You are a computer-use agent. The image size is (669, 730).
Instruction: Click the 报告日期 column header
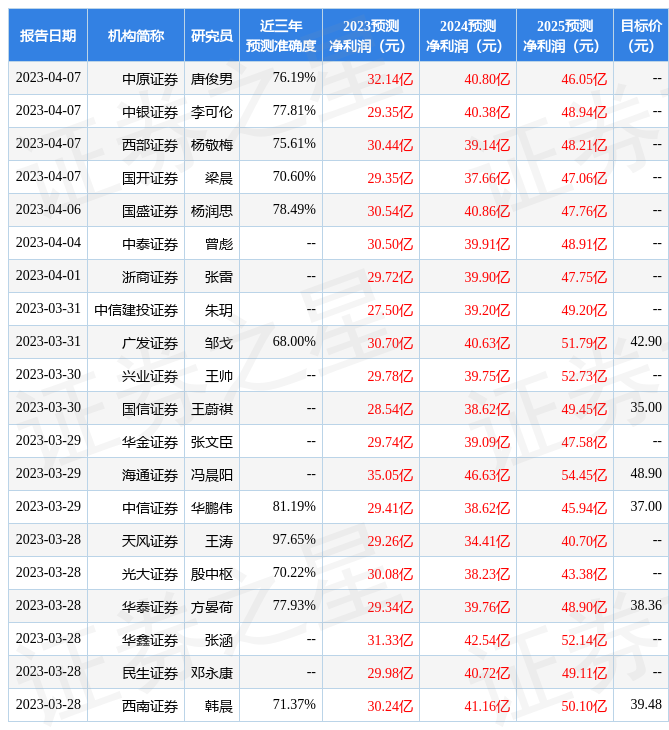click(48, 35)
